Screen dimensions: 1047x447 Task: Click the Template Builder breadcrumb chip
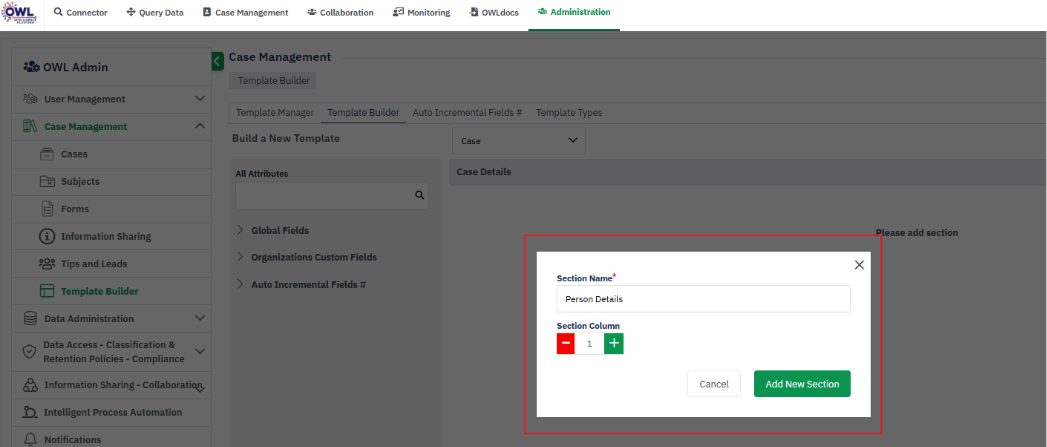coord(273,80)
